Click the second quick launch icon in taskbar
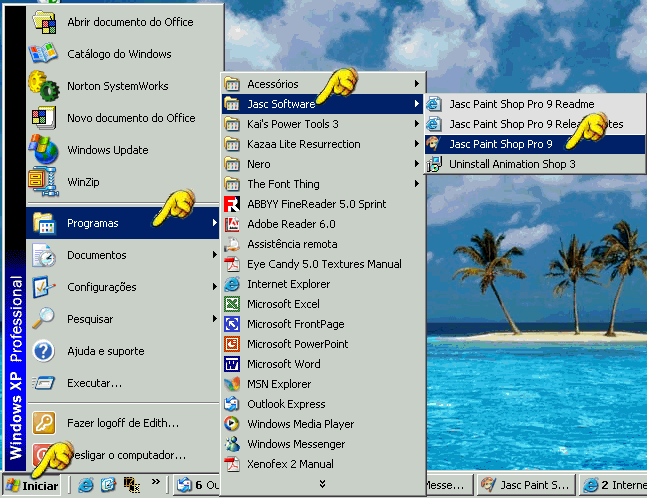 click(x=108, y=485)
